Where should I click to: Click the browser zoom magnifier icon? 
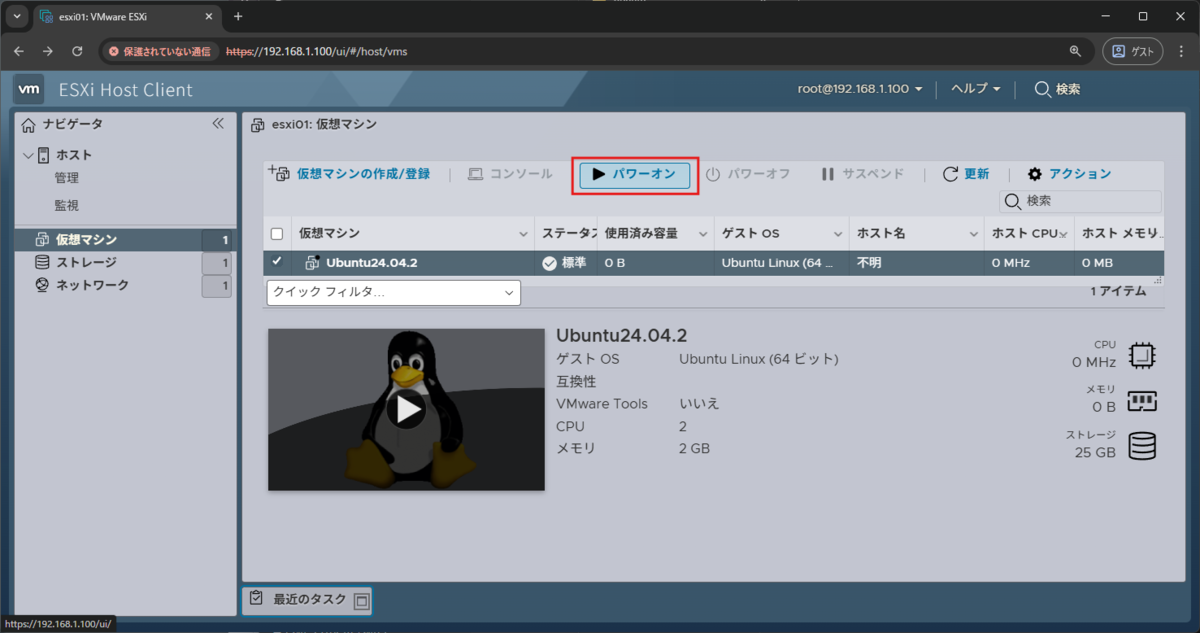(x=1075, y=51)
